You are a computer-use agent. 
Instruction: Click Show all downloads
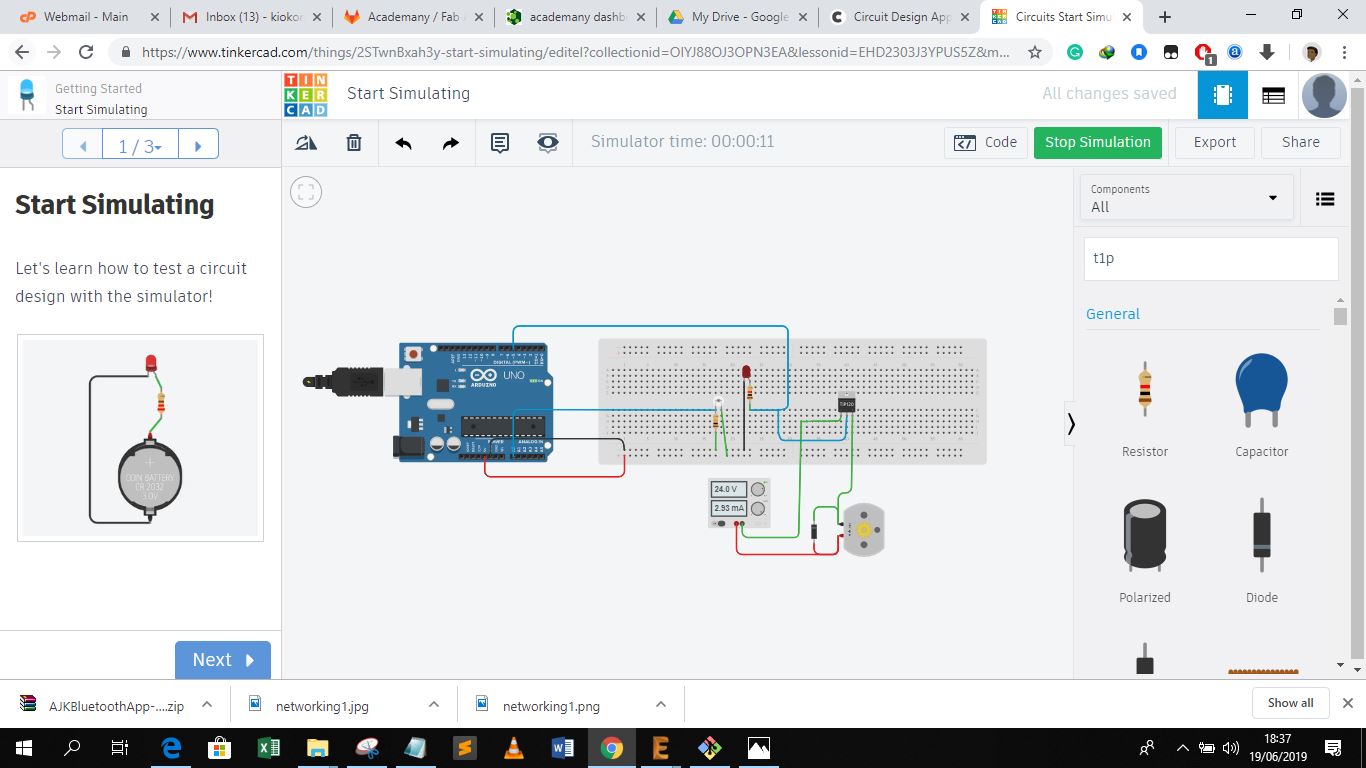1290,703
